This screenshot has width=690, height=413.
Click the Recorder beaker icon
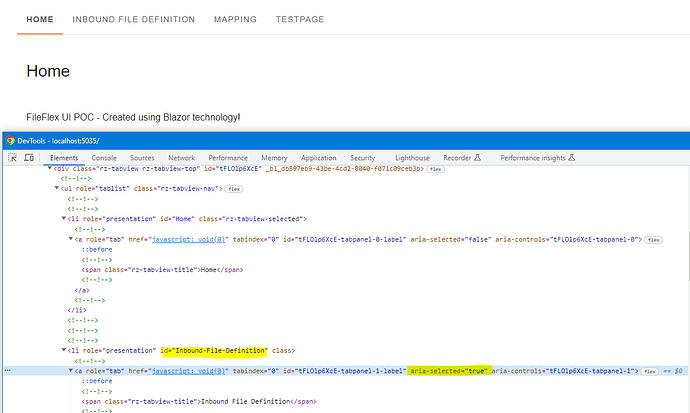point(477,157)
